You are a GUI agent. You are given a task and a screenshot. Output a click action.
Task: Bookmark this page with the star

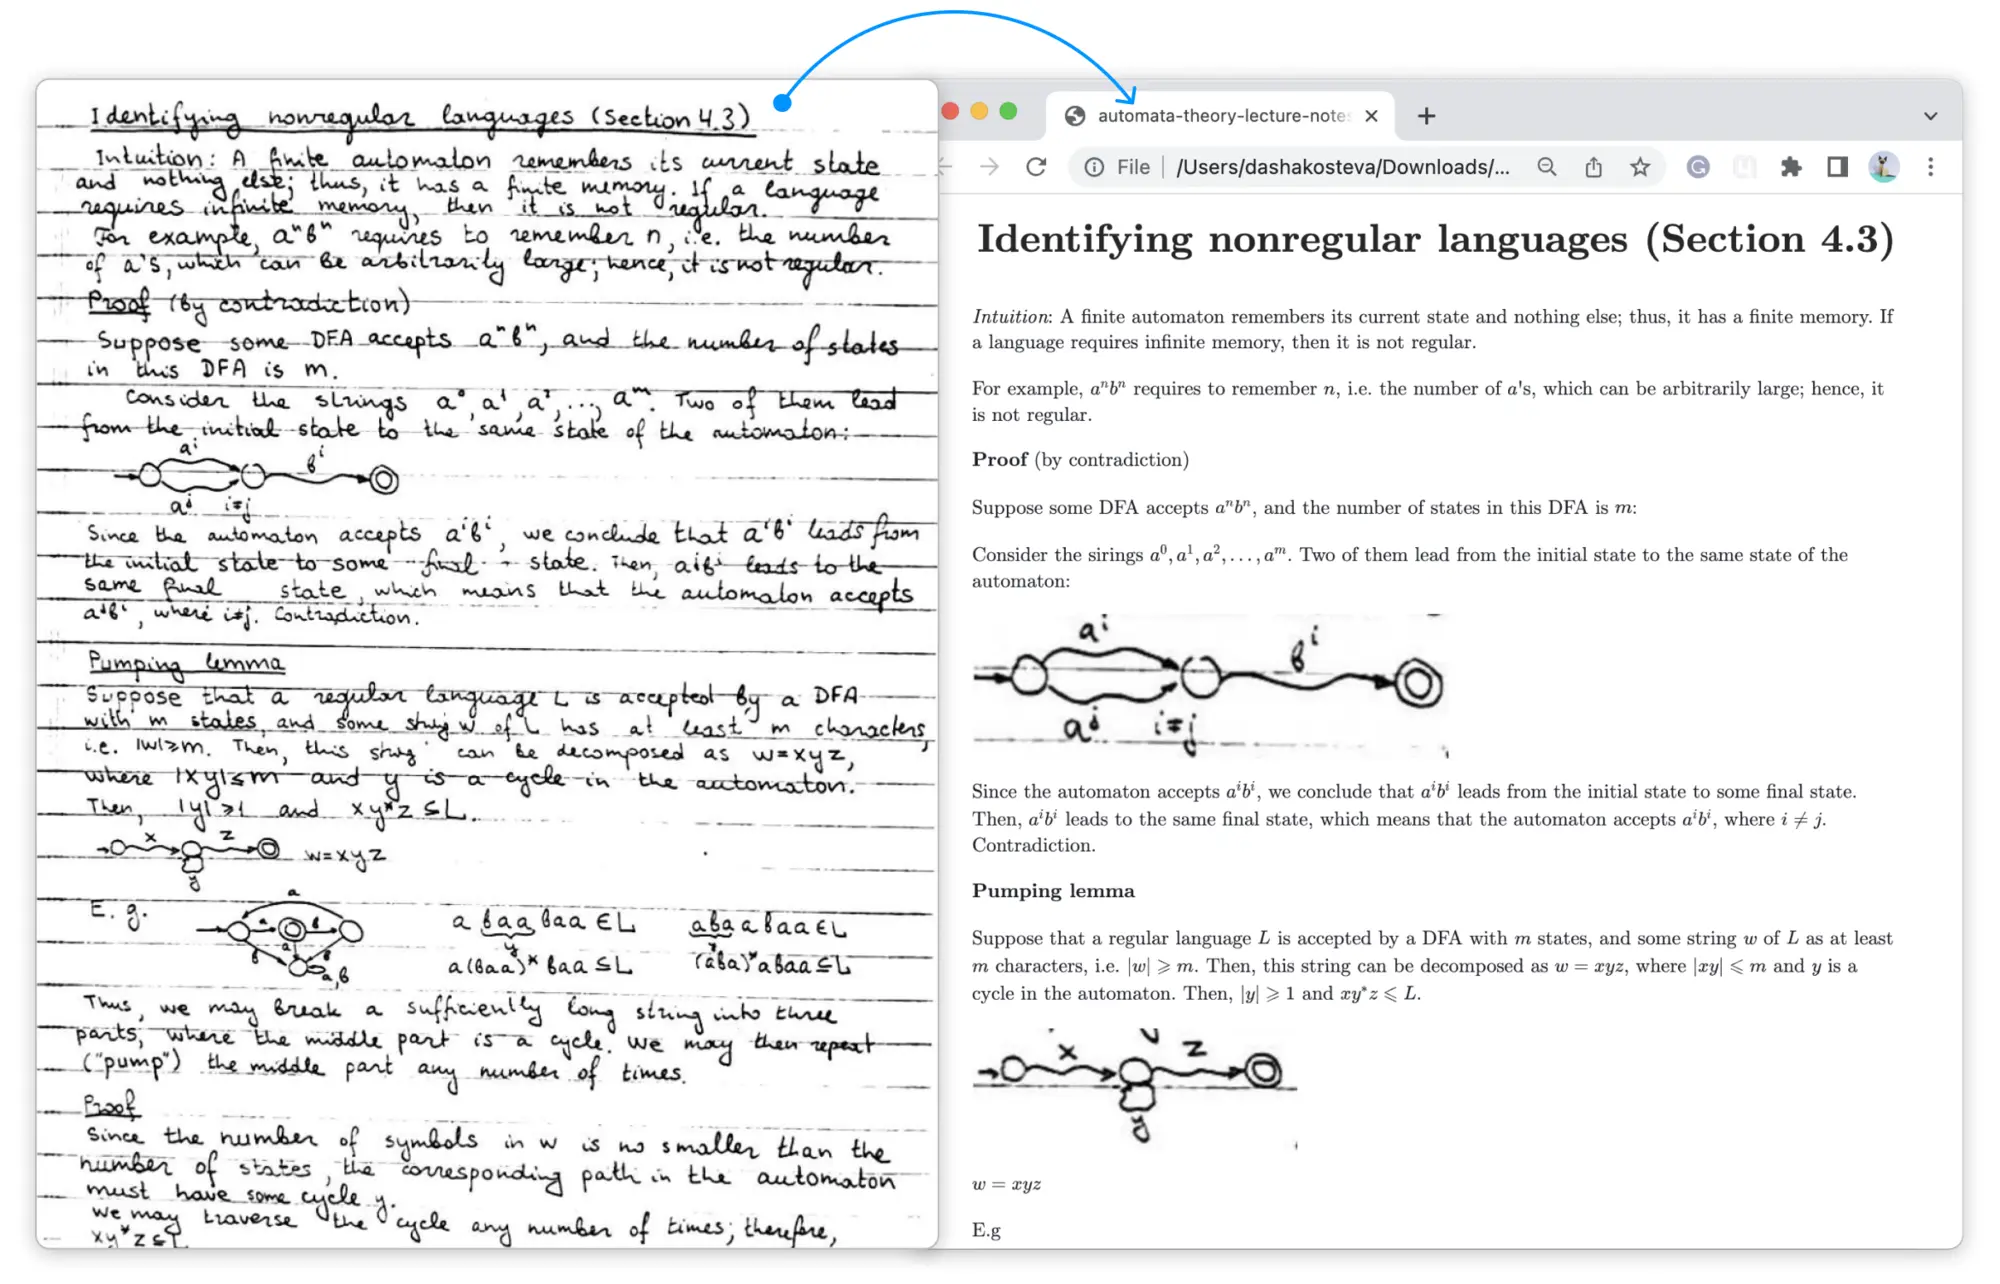[x=1639, y=167]
